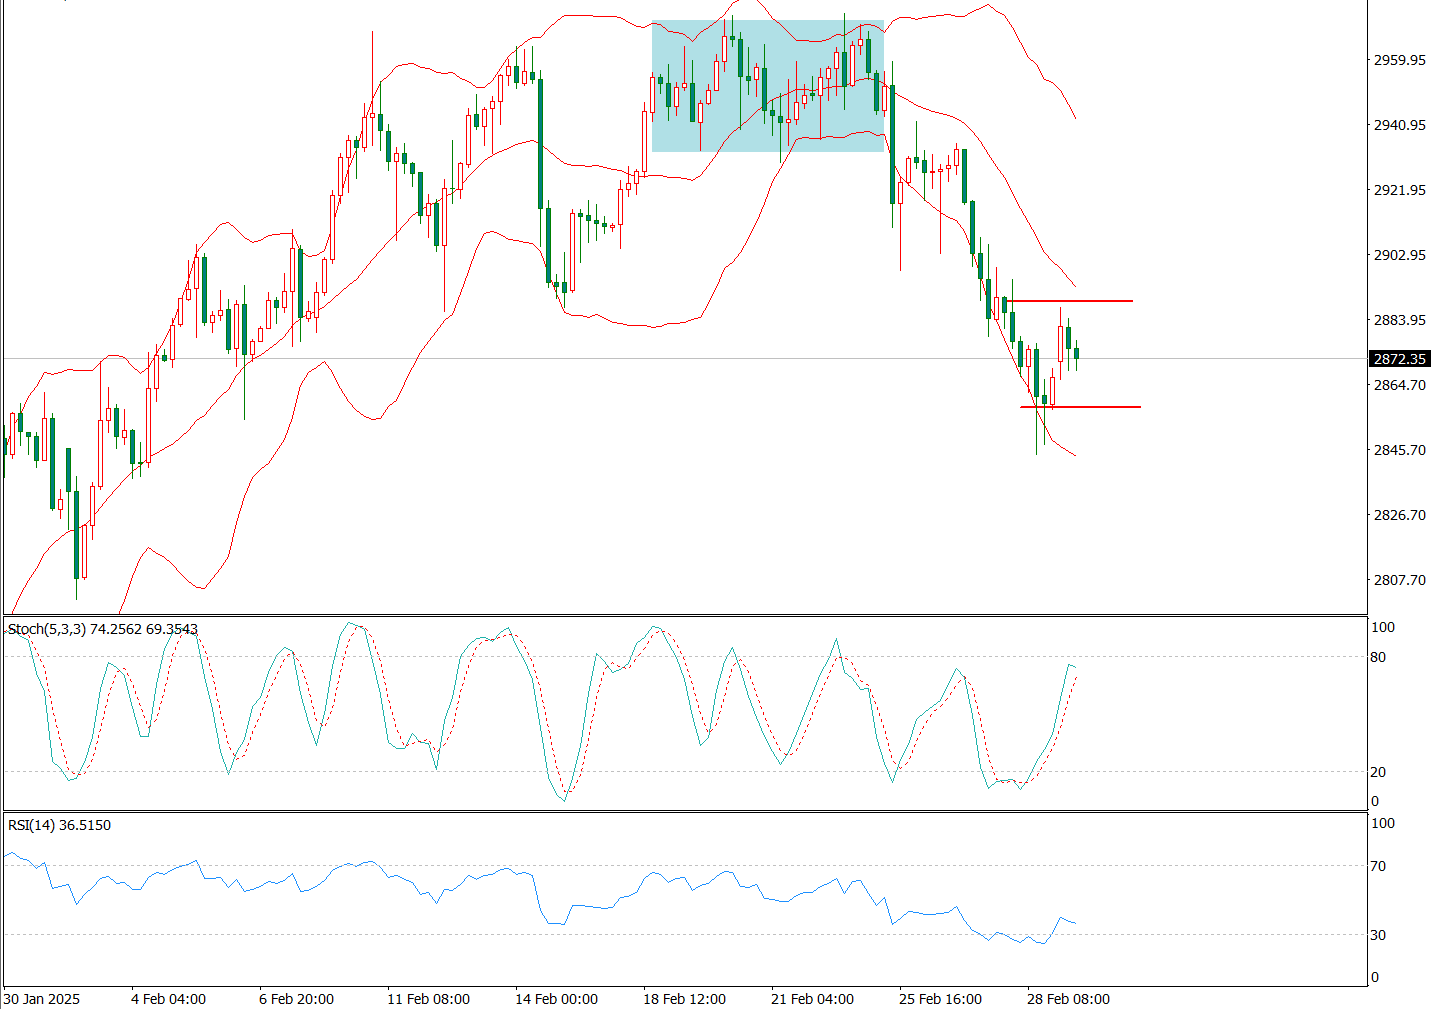Click the 30 Jan 2025 date label
1431x1009 pixels.
point(41,998)
